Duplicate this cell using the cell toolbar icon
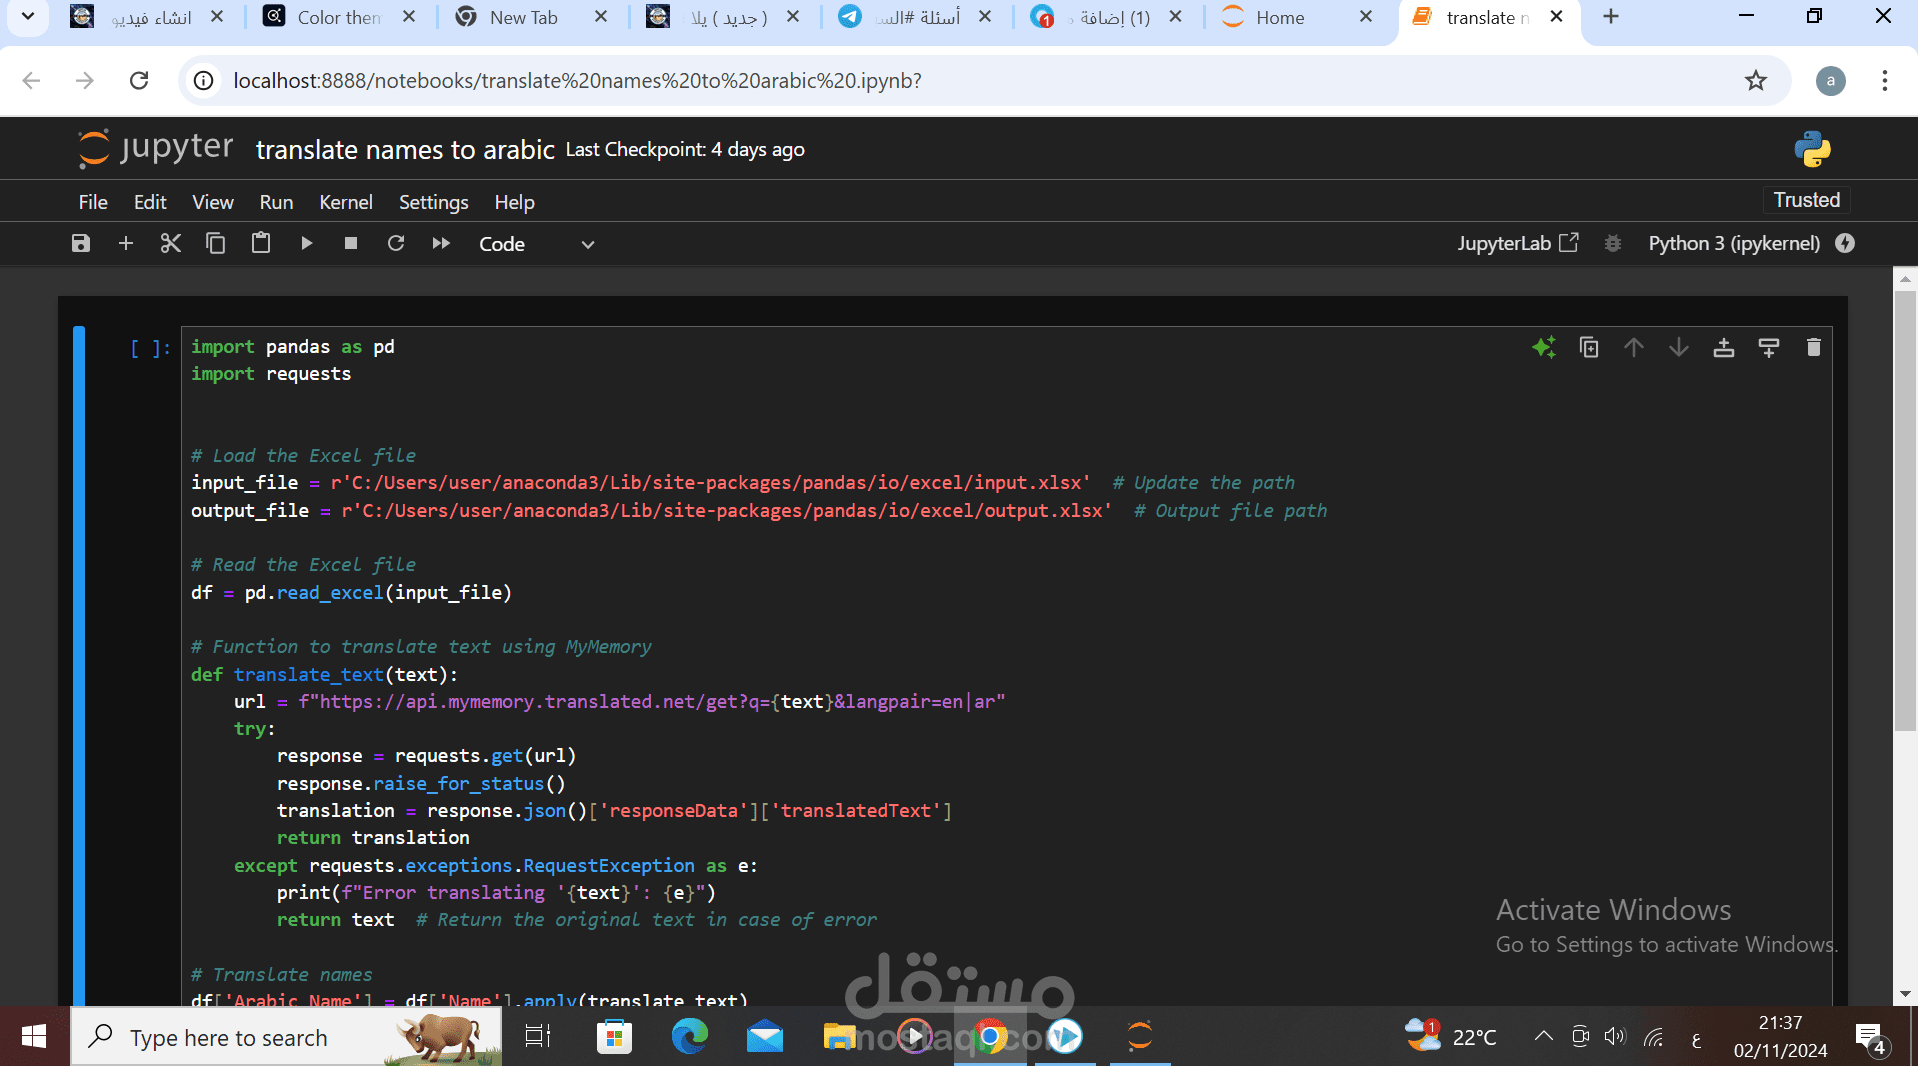This screenshot has height=1080, width=1920. tap(1588, 348)
